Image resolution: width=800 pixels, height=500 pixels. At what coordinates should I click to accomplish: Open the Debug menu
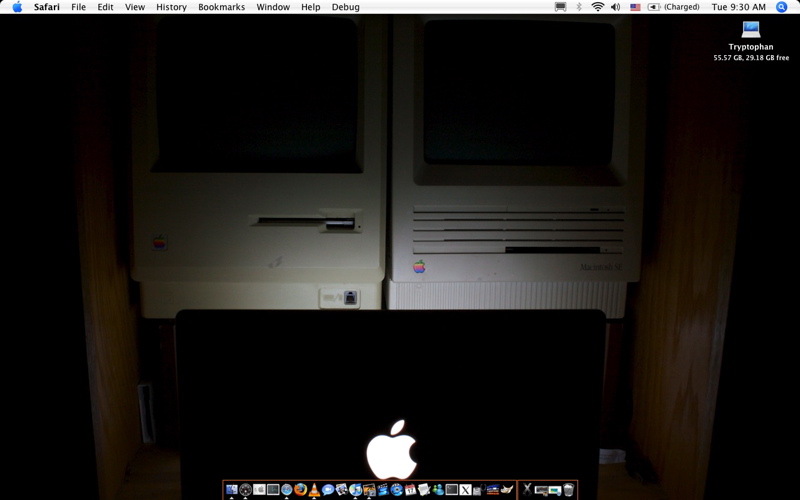click(x=345, y=7)
